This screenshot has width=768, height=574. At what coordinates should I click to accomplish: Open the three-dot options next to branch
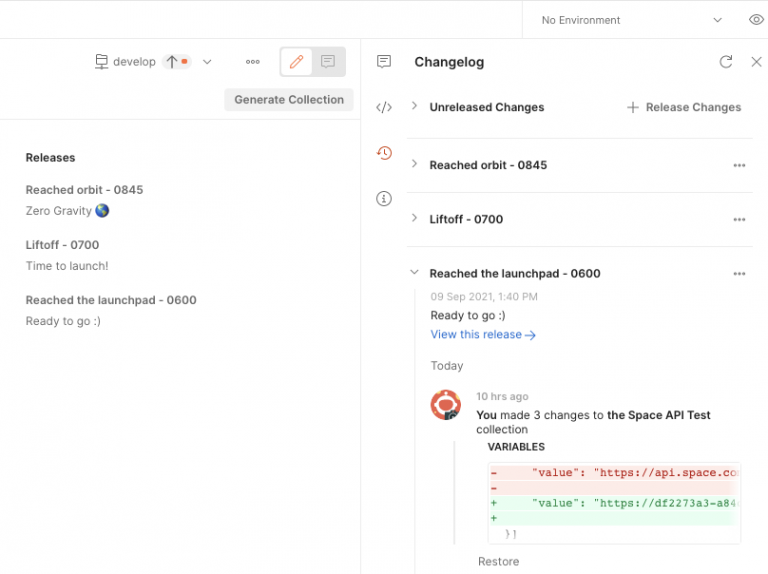click(x=253, y=62)
